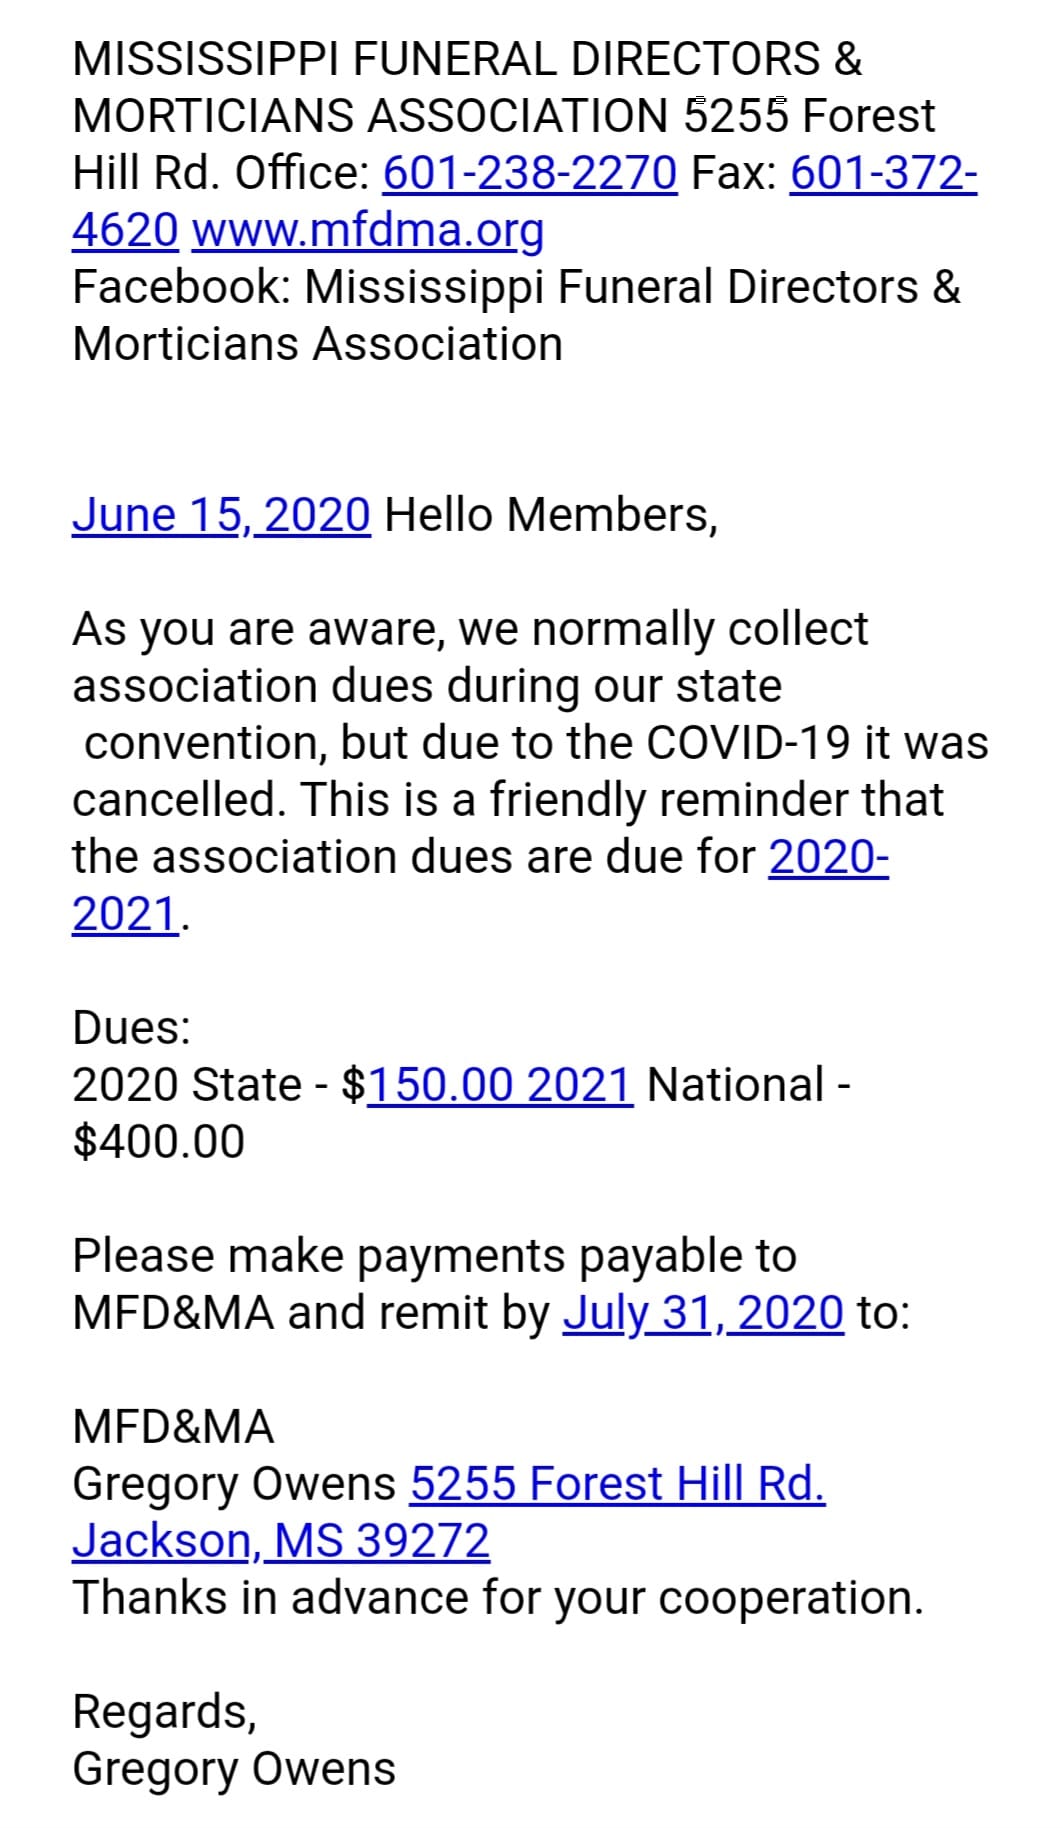Tap the 150.00 2021 underlined link
The height and width of the screenshot is (1828, 1063).
pyautogui.click(x=500, y=1085)
